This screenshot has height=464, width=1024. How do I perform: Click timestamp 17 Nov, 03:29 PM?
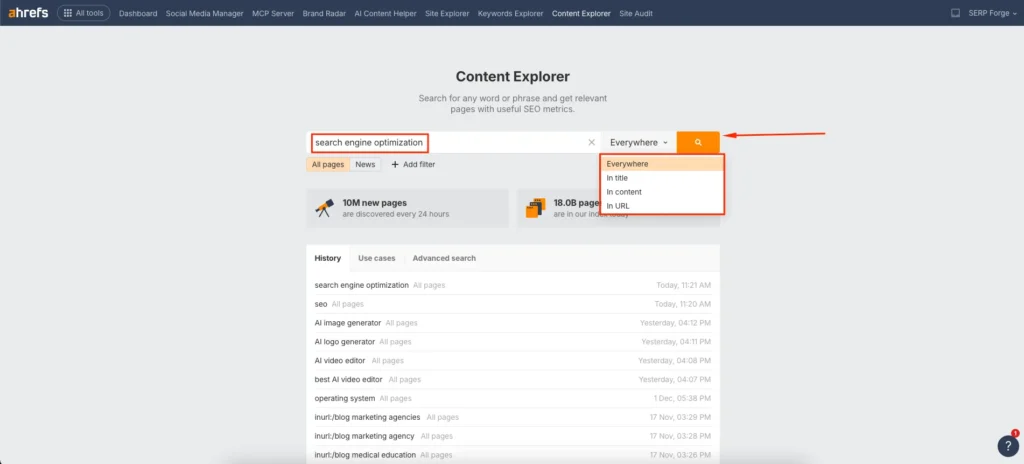pyautogui.click(x=680, y=417)
